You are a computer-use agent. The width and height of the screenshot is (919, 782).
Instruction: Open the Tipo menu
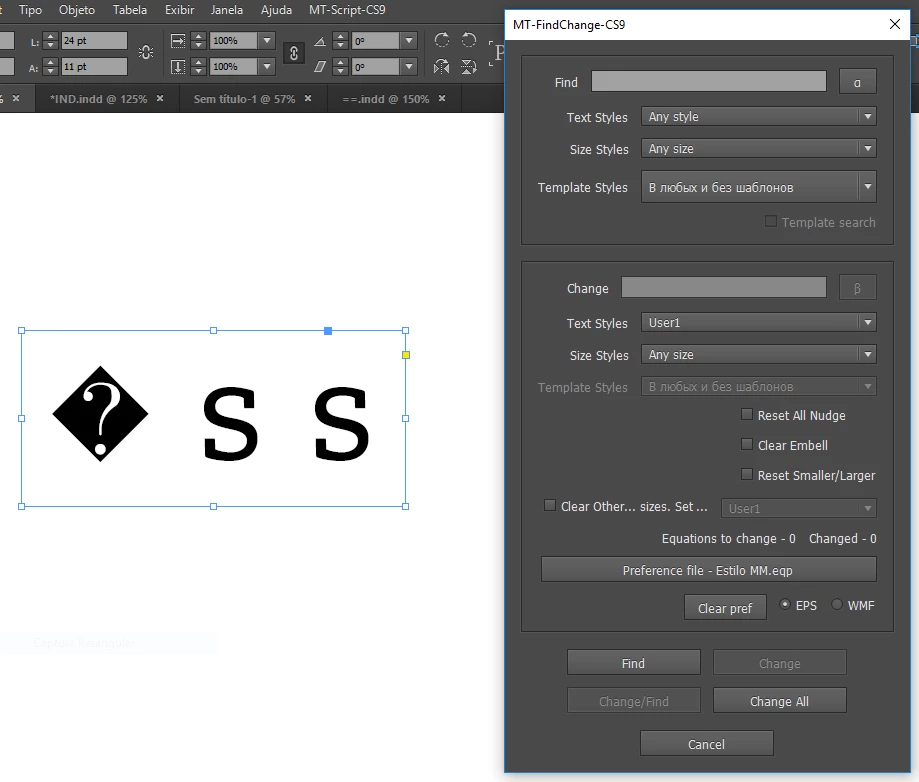(30, 9)
